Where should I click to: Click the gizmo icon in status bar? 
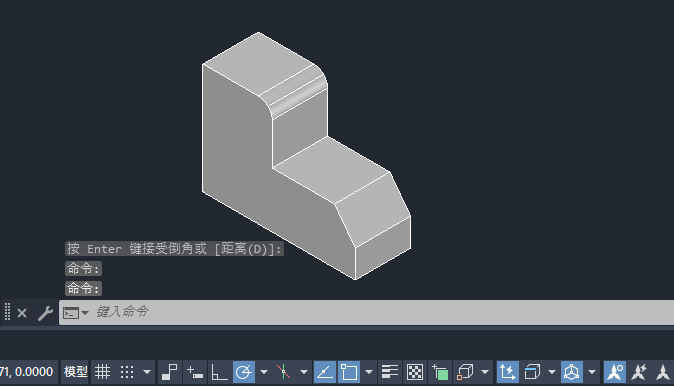point(571,372)
